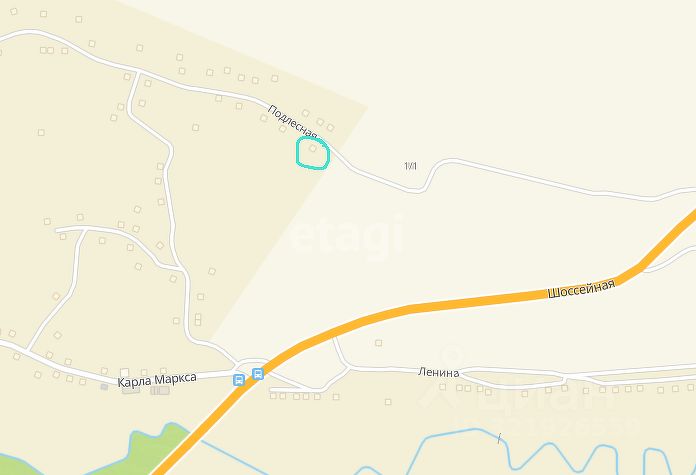Click the right bus stop icon by highway
The width and height of the screenshot is (696, 475).
pyautogui.click(x=258, y=374)
